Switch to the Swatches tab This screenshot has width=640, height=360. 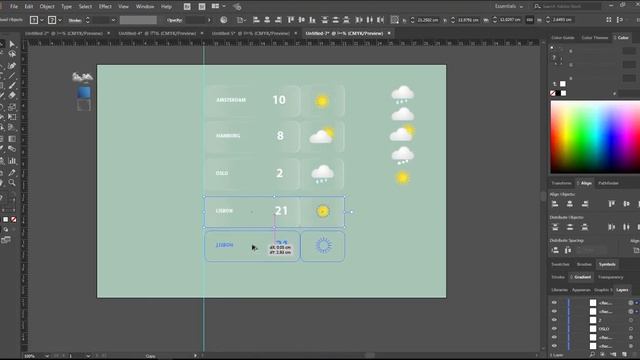click(560, 264)
